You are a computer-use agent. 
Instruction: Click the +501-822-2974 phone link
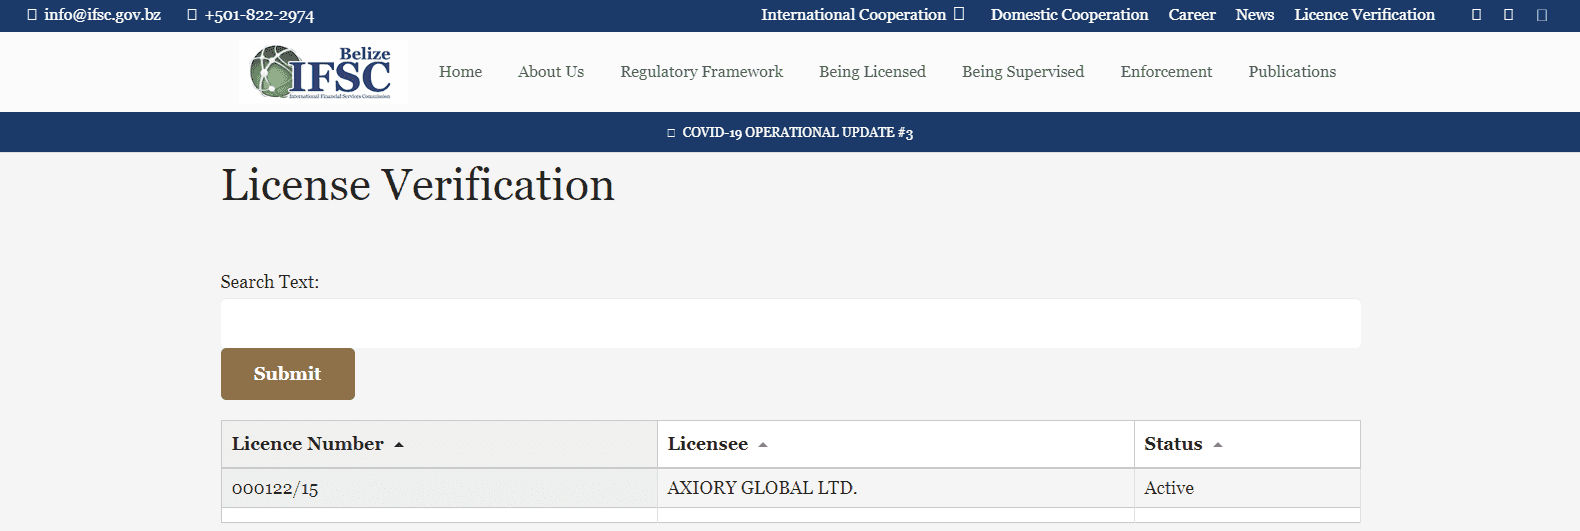click(x=259, y=15)
